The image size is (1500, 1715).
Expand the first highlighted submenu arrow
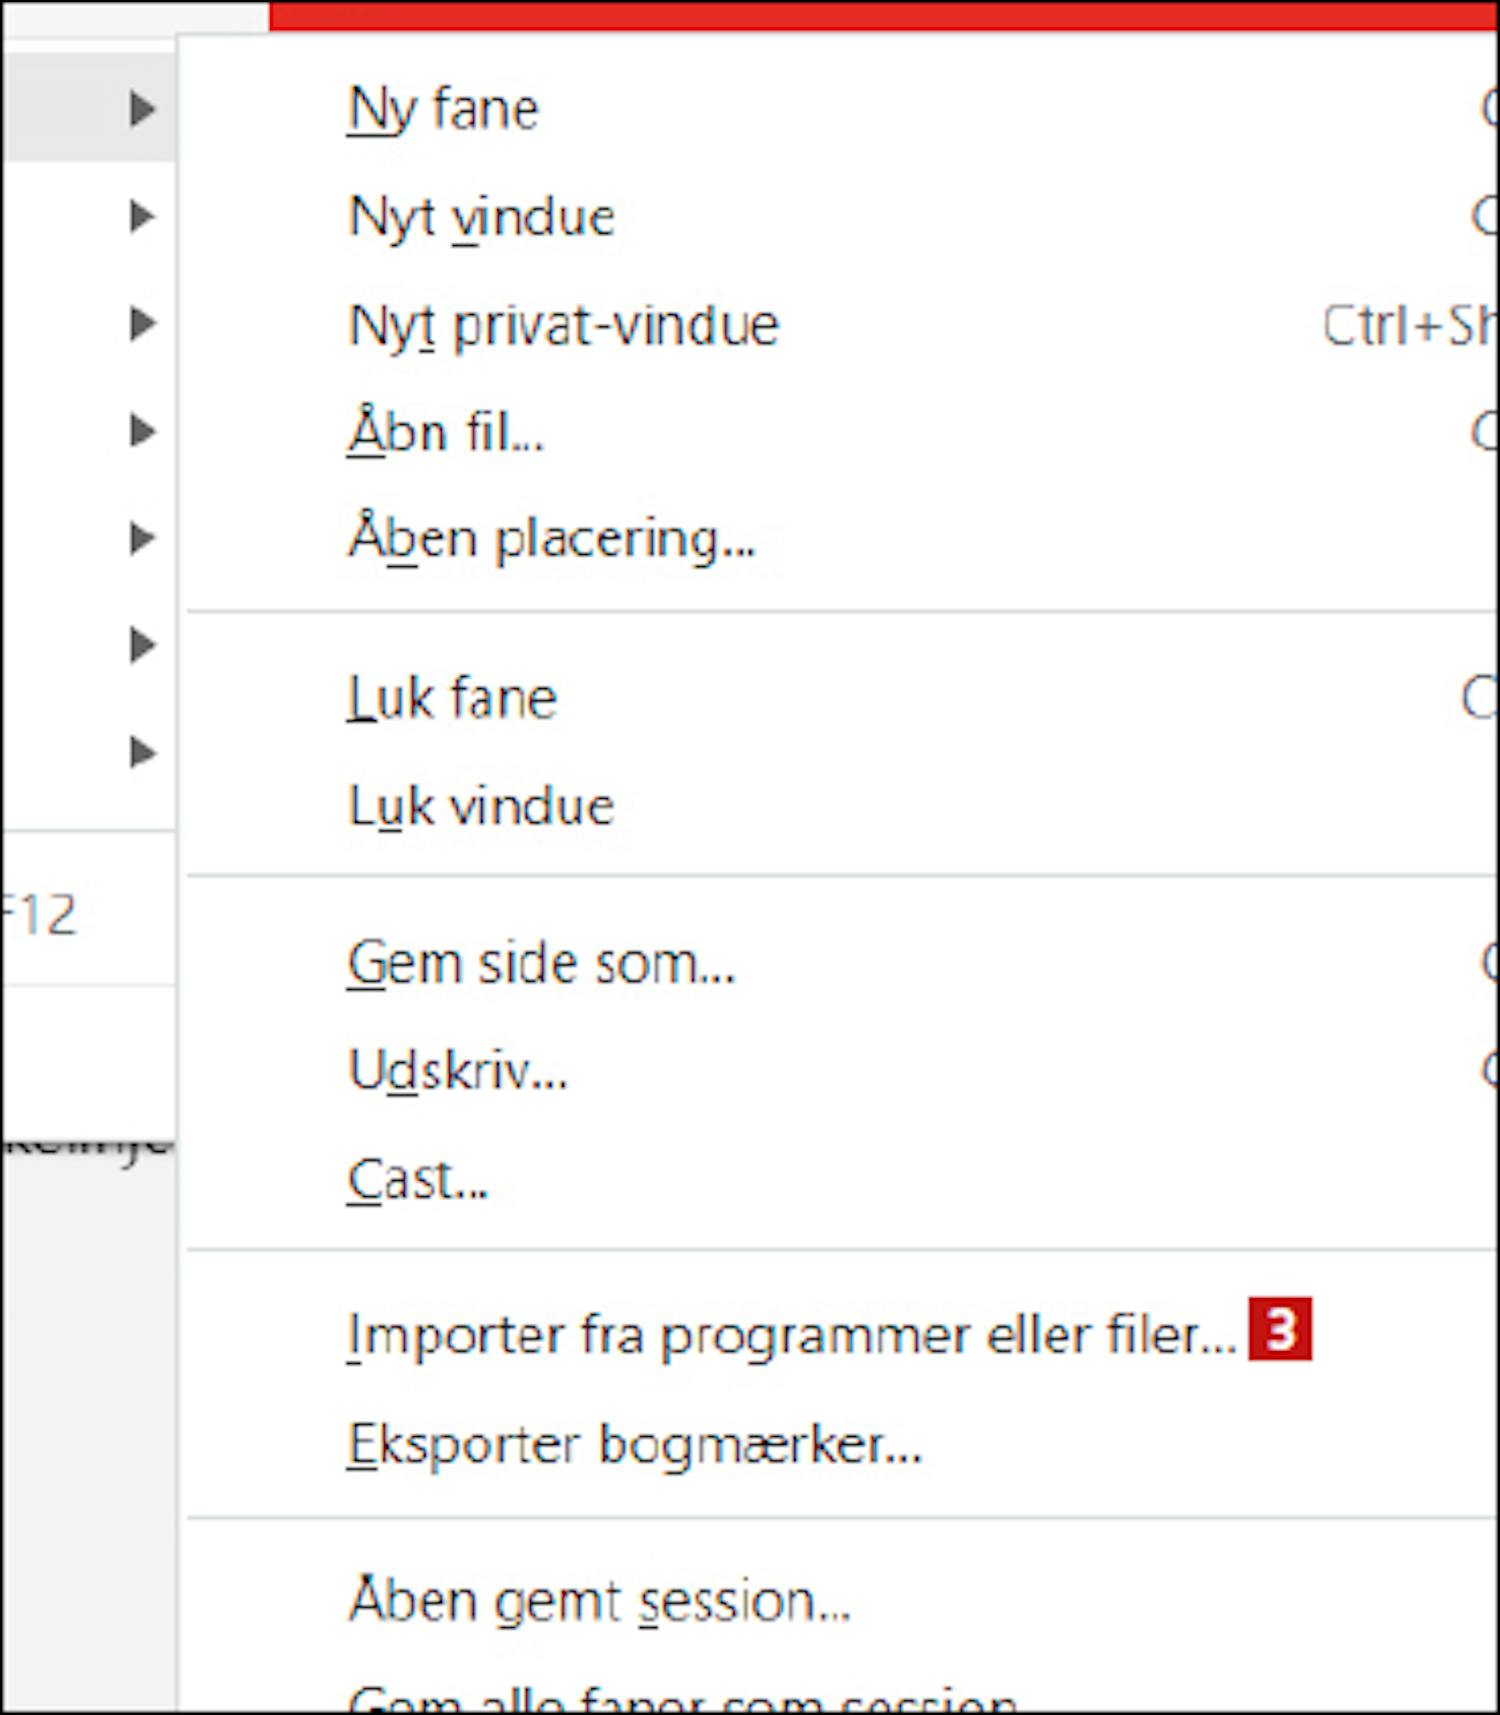pos(144,108)
